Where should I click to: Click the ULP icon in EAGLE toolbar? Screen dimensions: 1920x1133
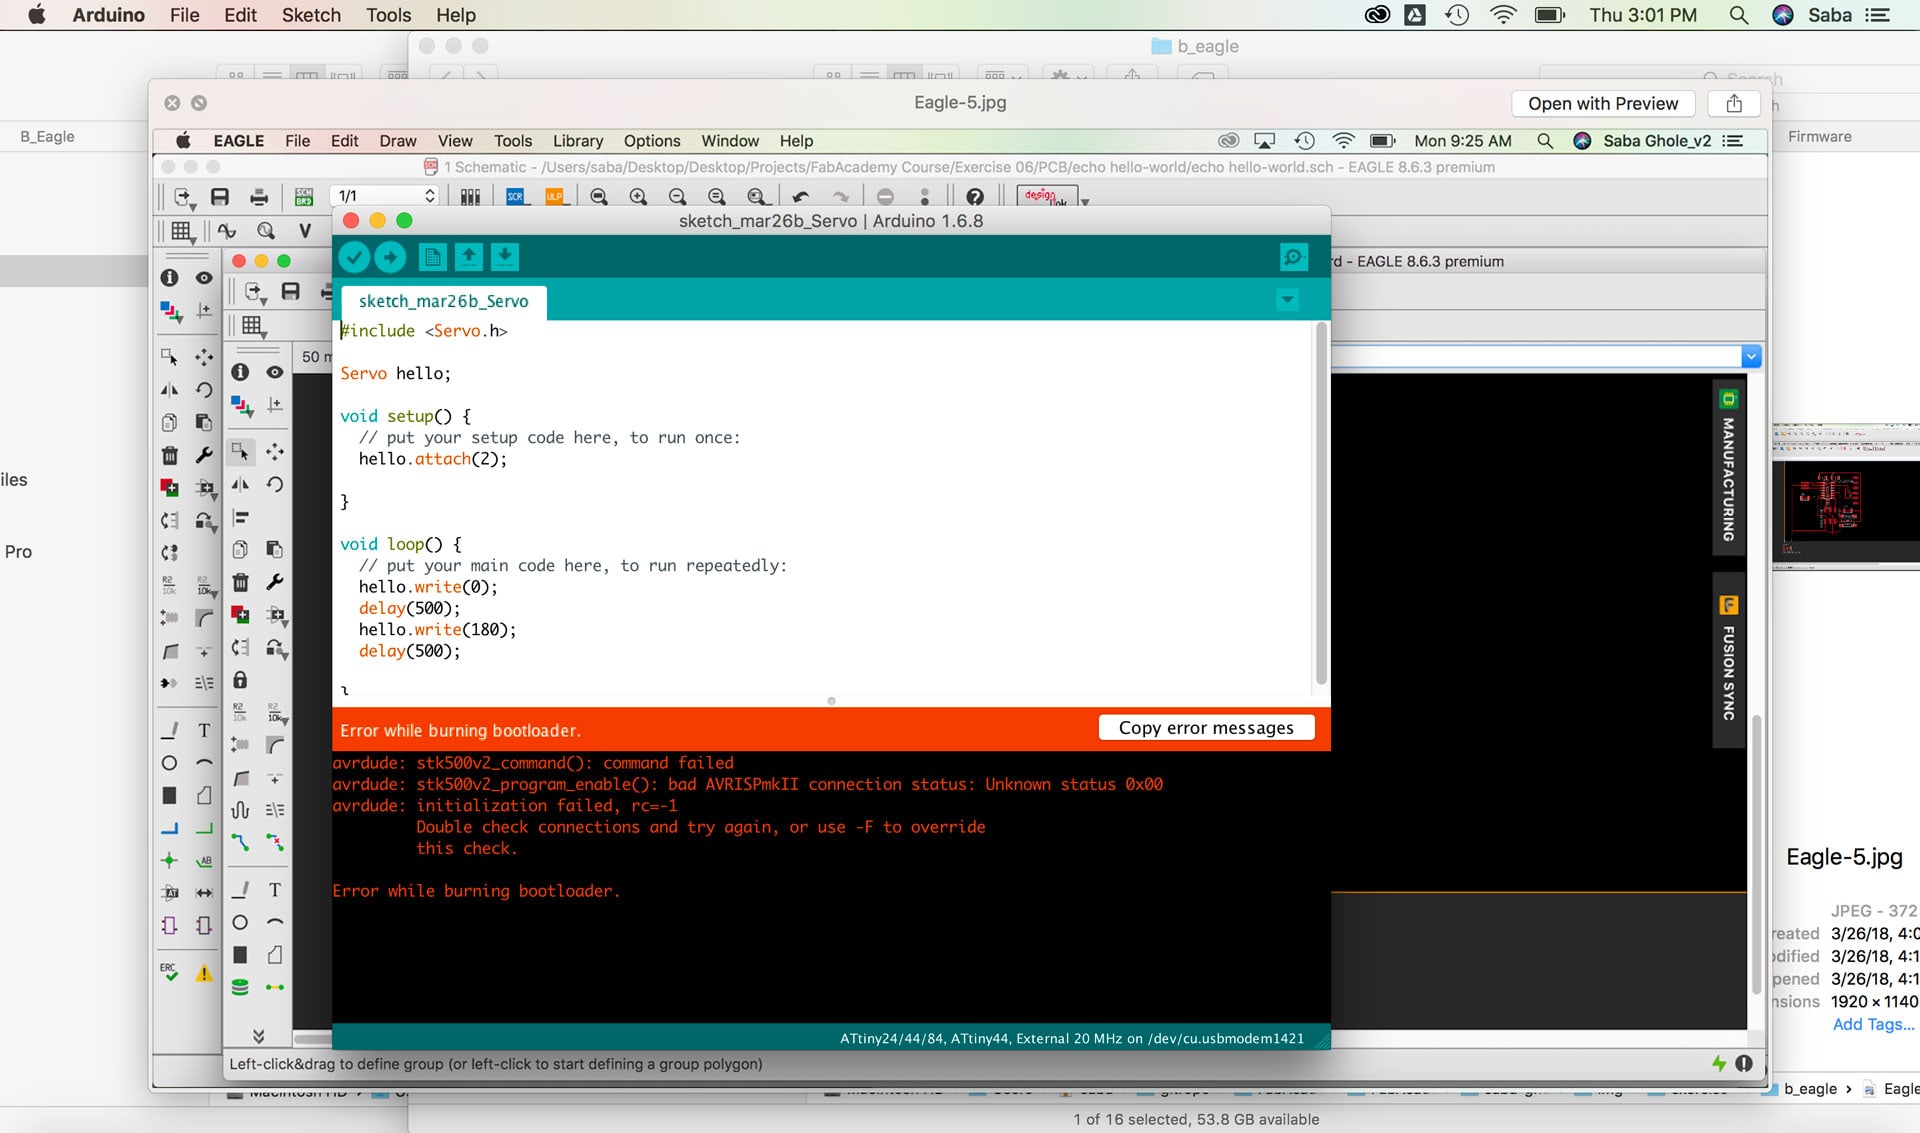coord(555,197)
